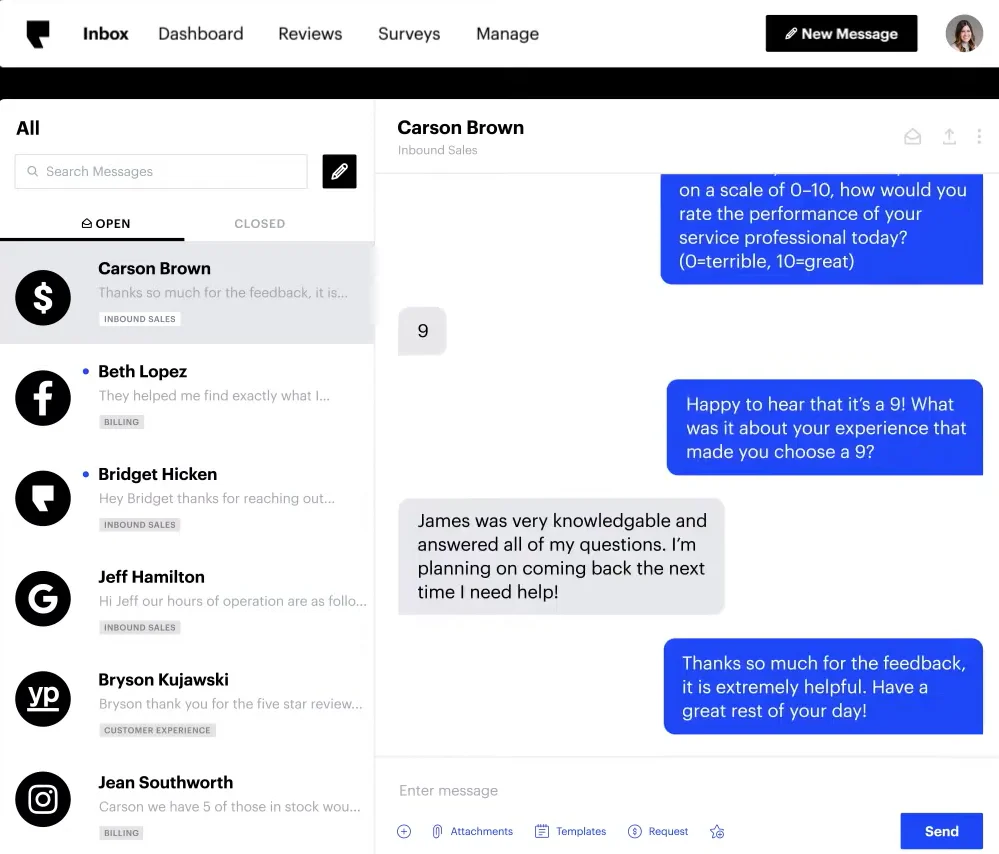Click the Send button
Screen dimensions: 999x854
coord(942,831)
